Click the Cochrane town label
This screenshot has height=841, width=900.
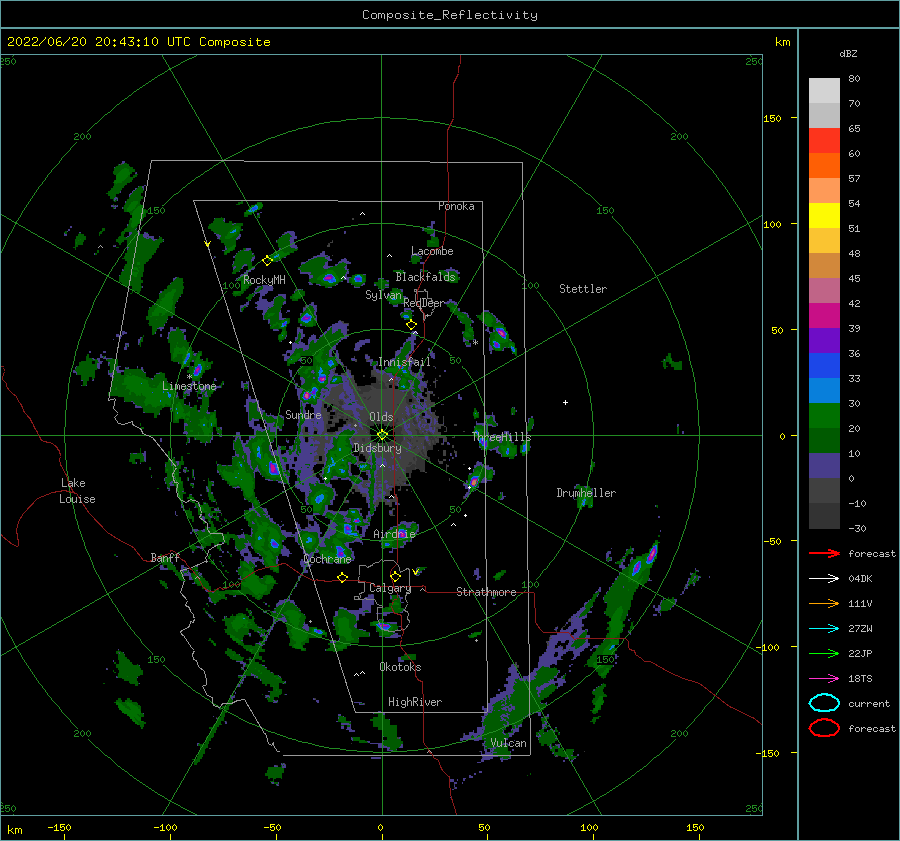[327, 559]
